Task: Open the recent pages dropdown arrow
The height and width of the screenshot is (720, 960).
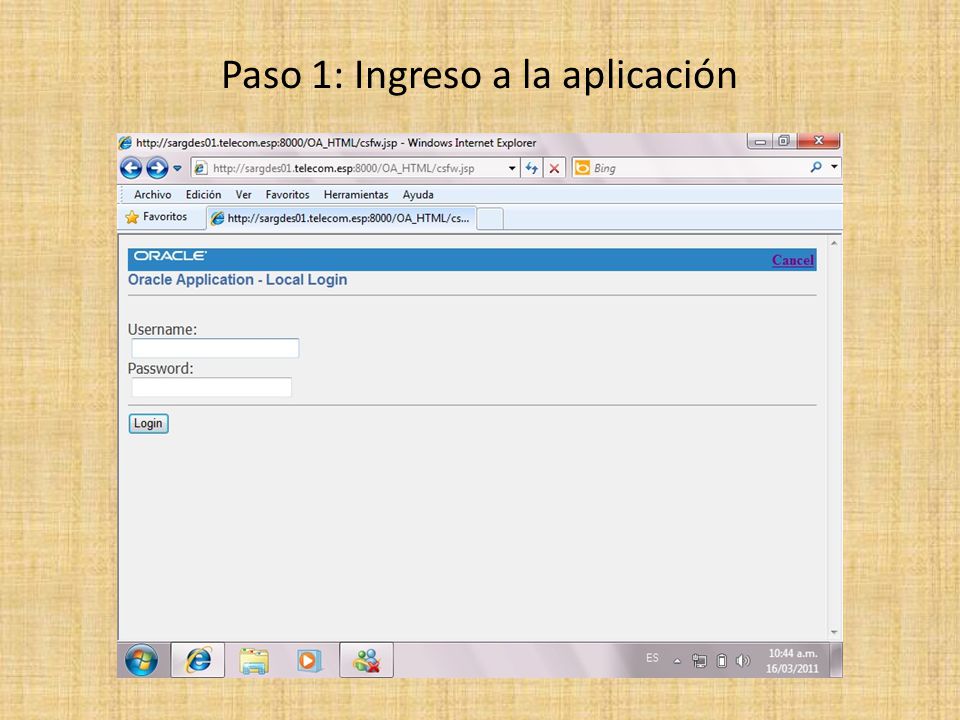Action: tap(177, 168)
